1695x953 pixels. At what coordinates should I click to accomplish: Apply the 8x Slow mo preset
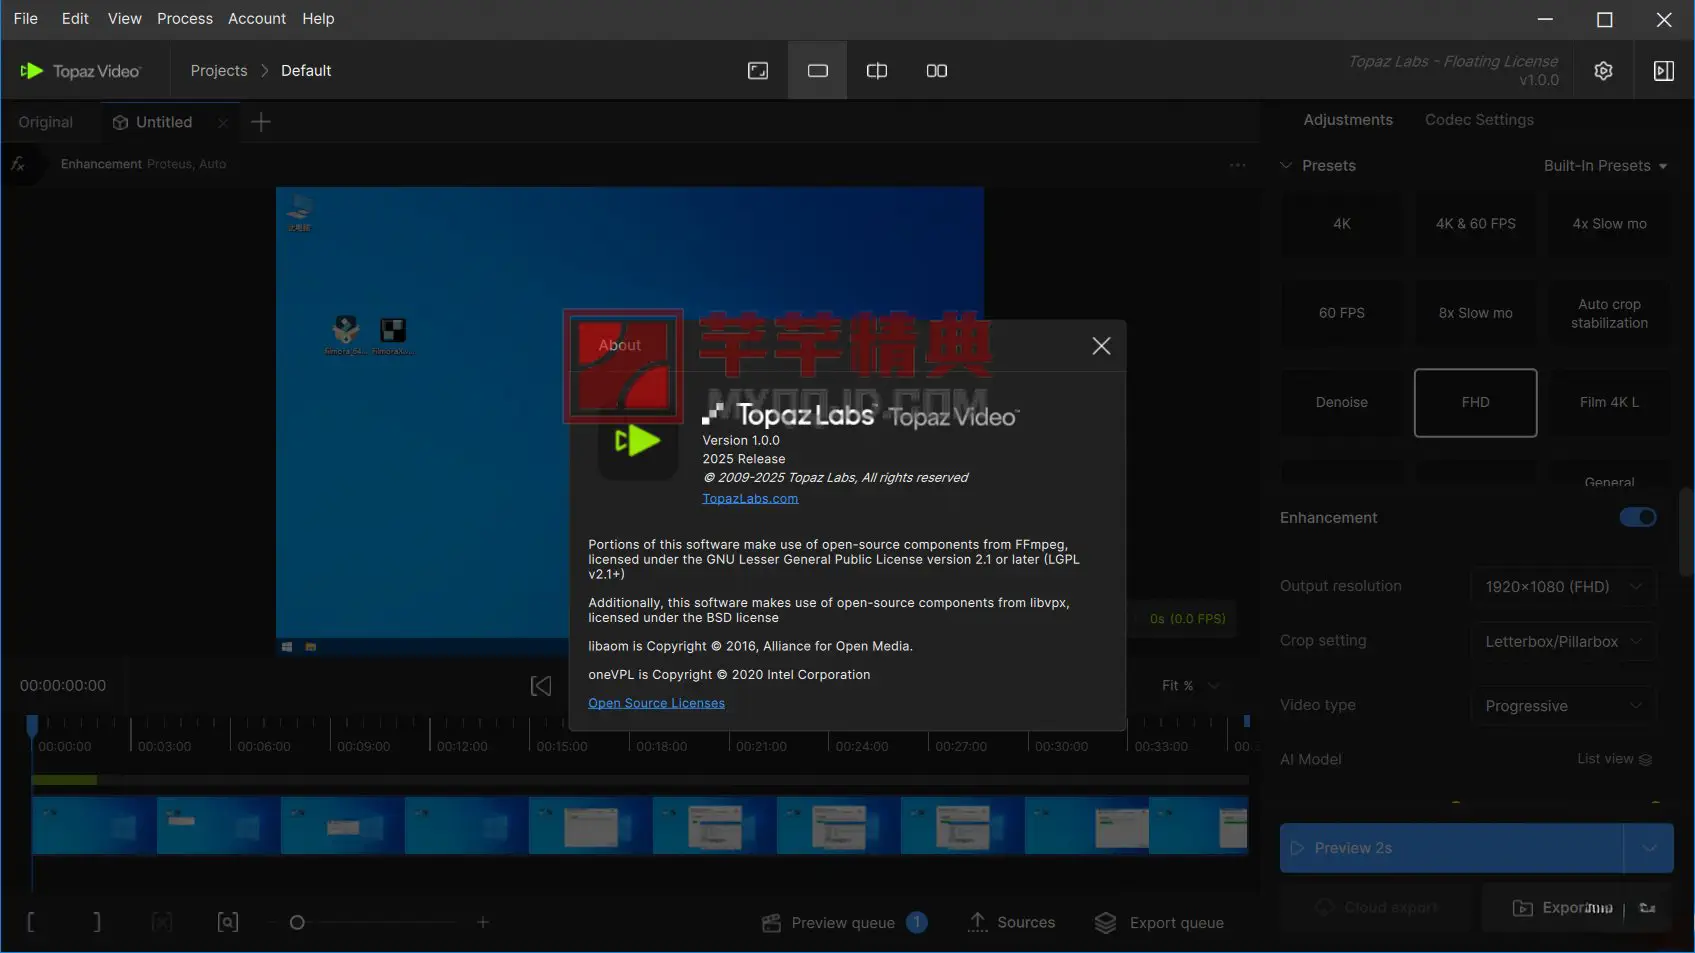pyautogui.click(x=1476, y=313)
